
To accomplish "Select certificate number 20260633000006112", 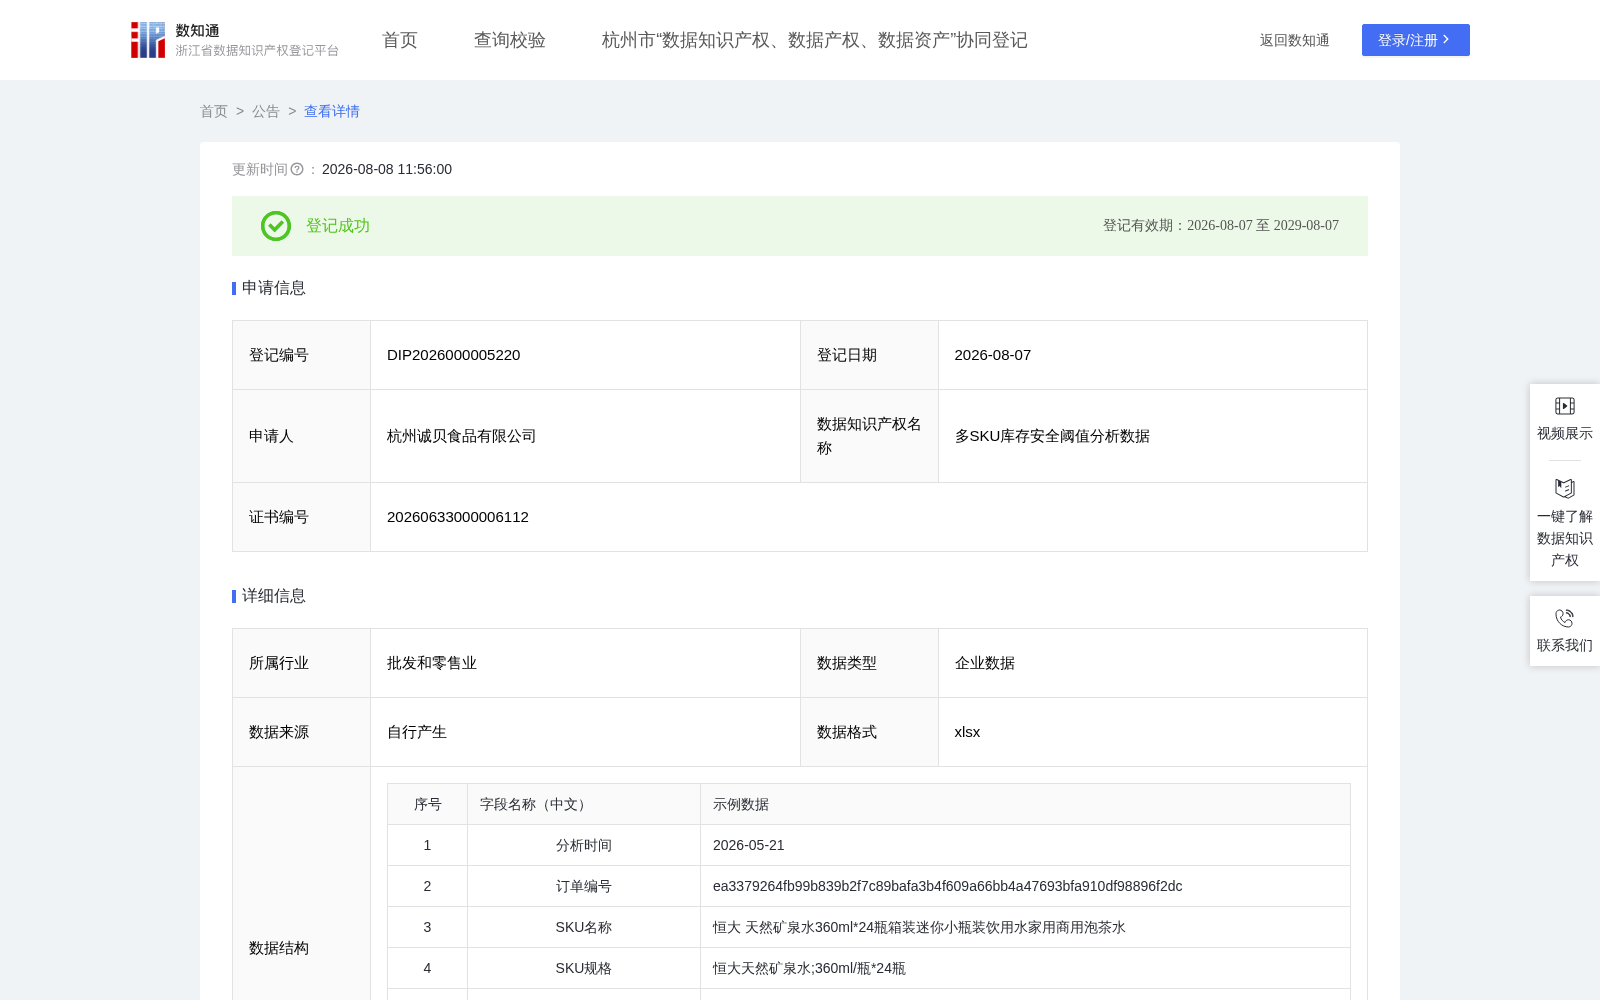I will pyautogui.click(x=458, y=517).
